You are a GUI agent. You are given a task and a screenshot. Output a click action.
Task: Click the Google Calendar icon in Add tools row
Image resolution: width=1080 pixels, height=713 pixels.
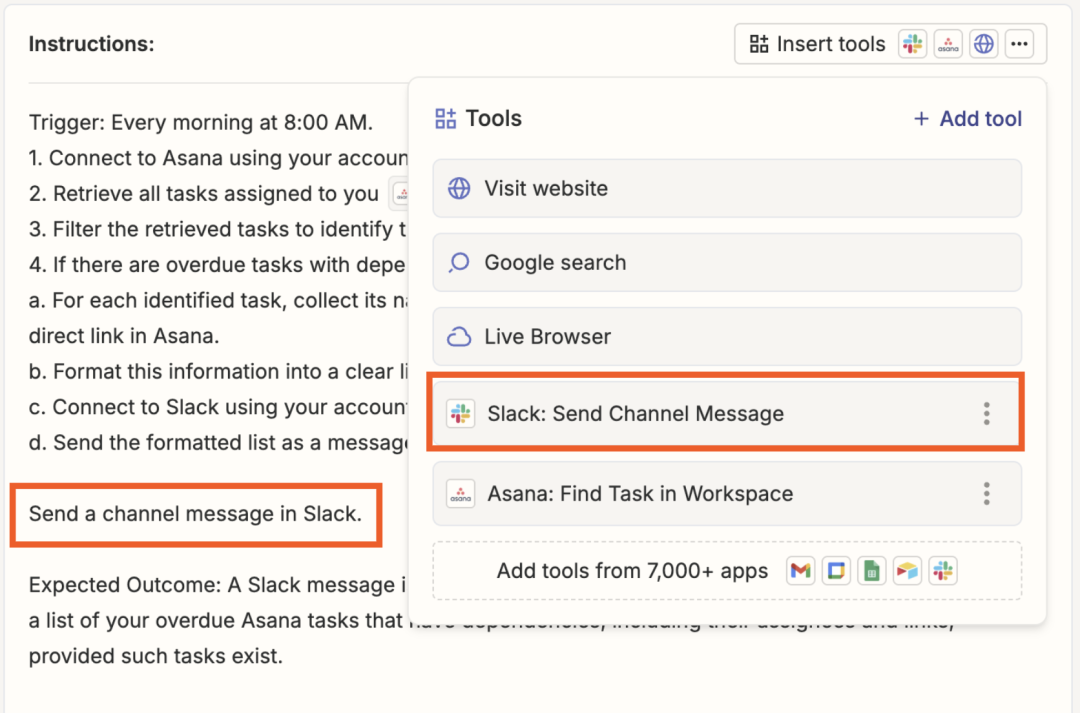[x=836, y=571]
